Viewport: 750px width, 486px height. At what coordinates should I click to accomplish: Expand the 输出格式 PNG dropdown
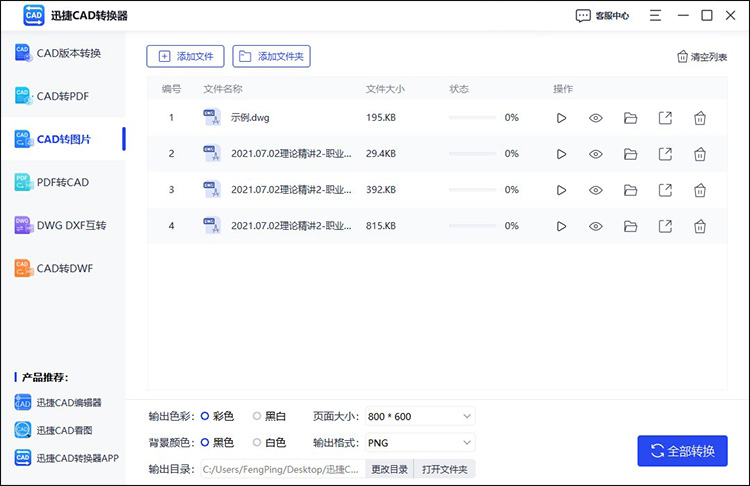coord(420,443)
